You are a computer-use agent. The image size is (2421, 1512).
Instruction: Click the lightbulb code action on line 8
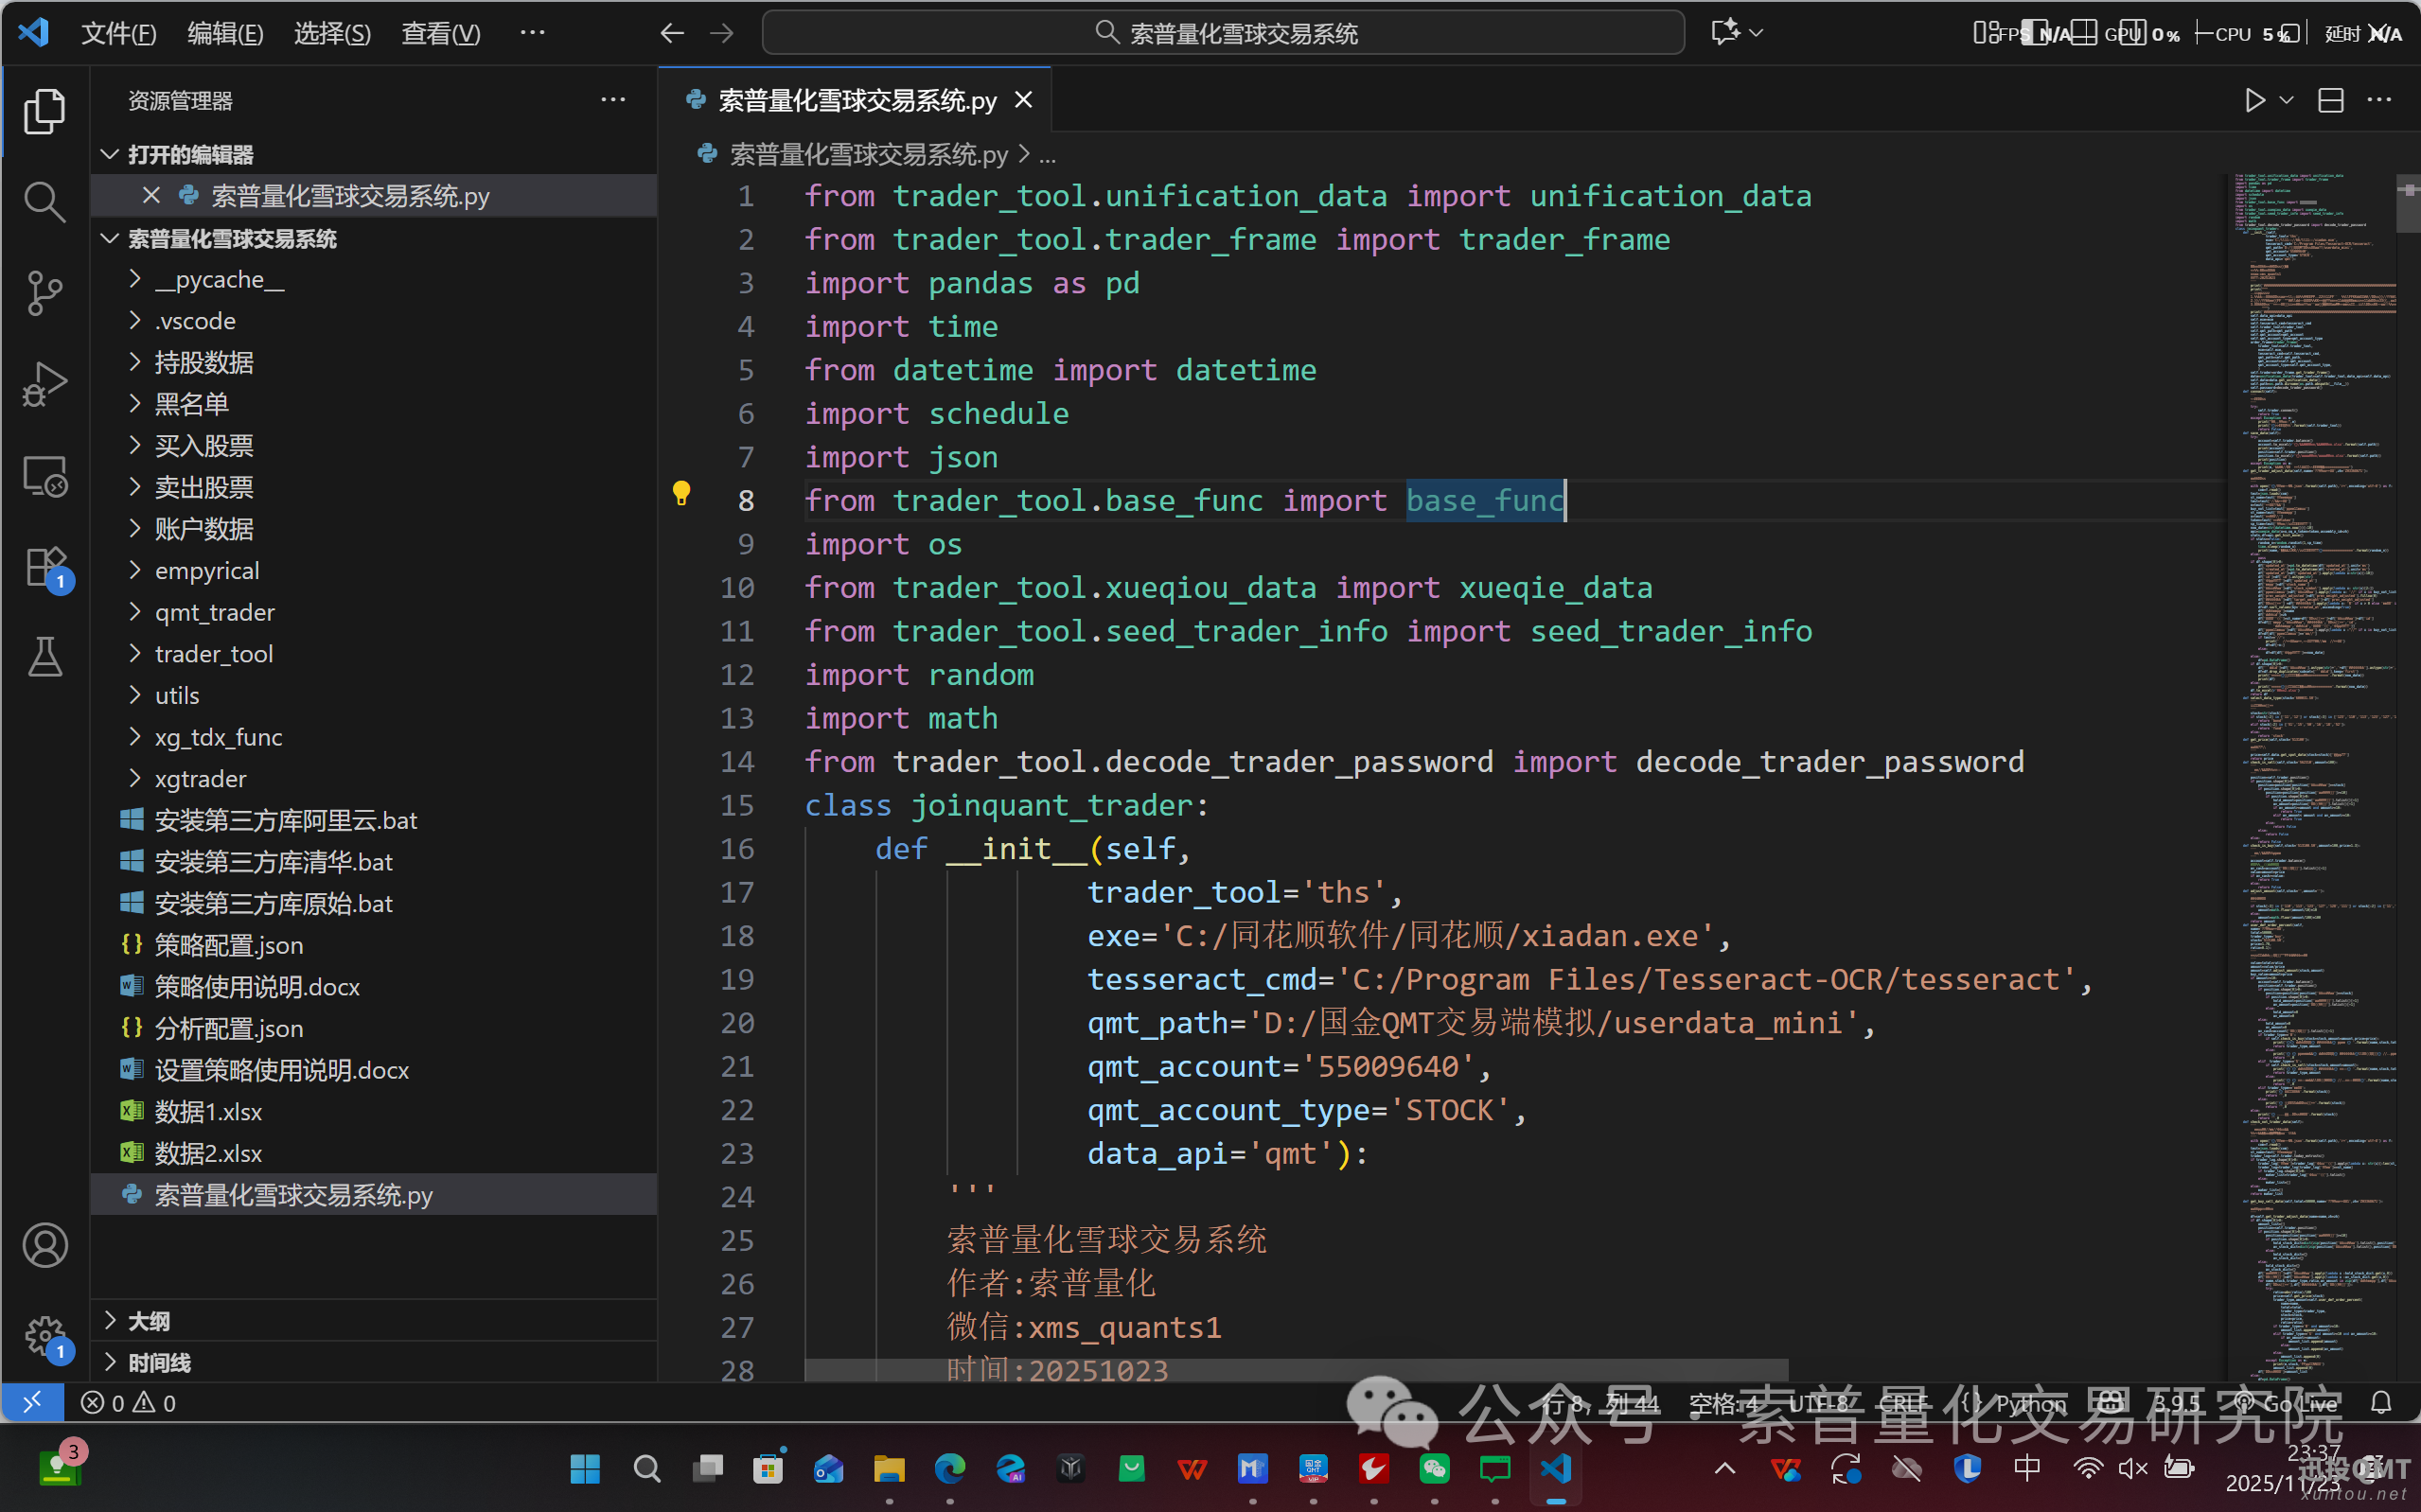(x=681, y=493)
